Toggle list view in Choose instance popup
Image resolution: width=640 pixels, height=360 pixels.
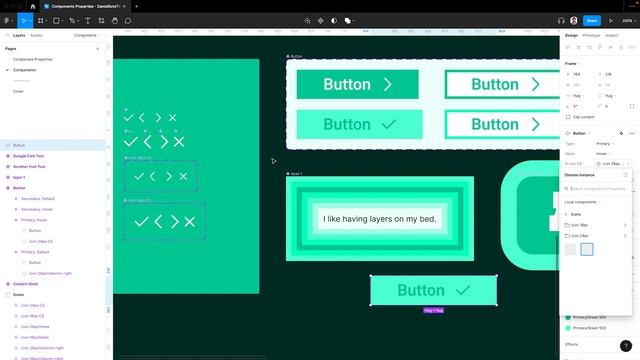(x=625, y=175)
